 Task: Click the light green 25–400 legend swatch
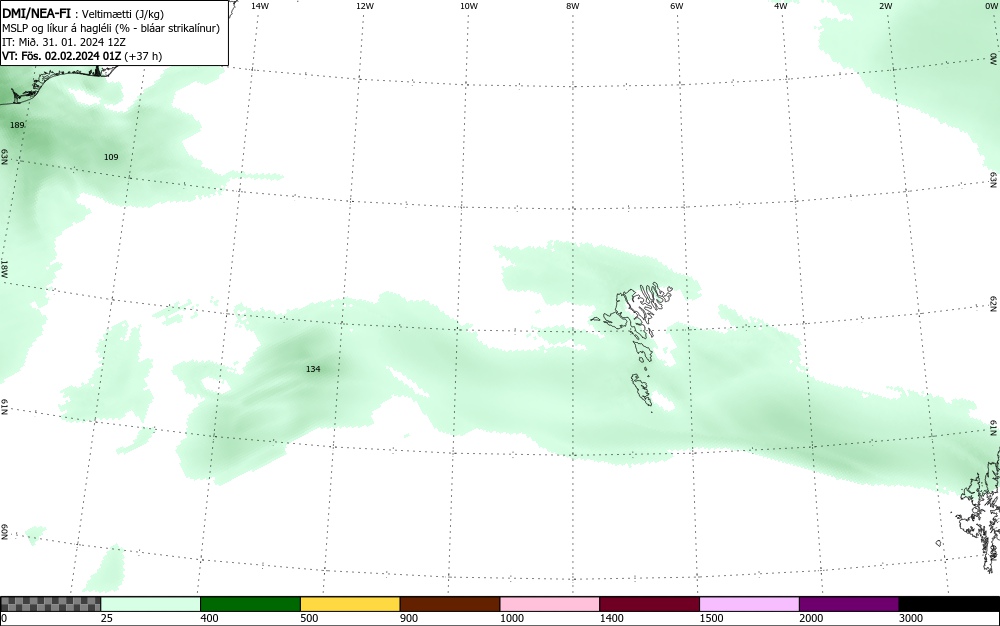click(151, 604)
